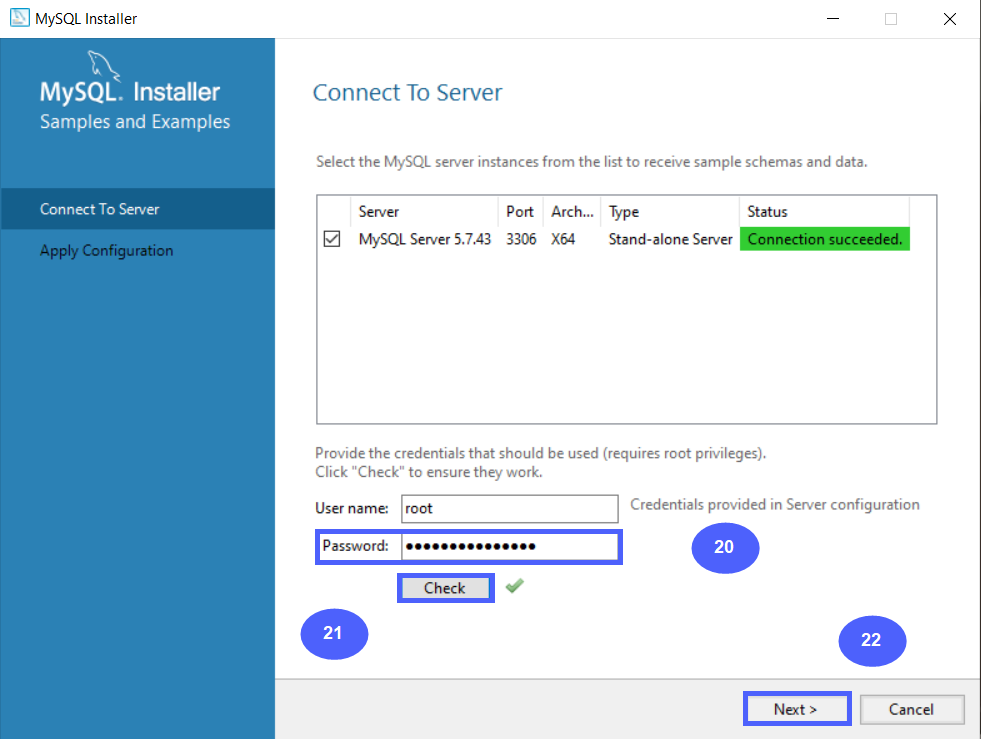Click the blue marker labeled 20

pyautogui.click(x=725, y=548)
